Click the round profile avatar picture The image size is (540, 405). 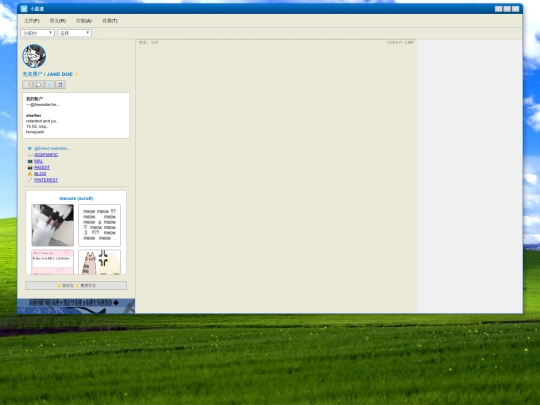(x=34, y=56)
